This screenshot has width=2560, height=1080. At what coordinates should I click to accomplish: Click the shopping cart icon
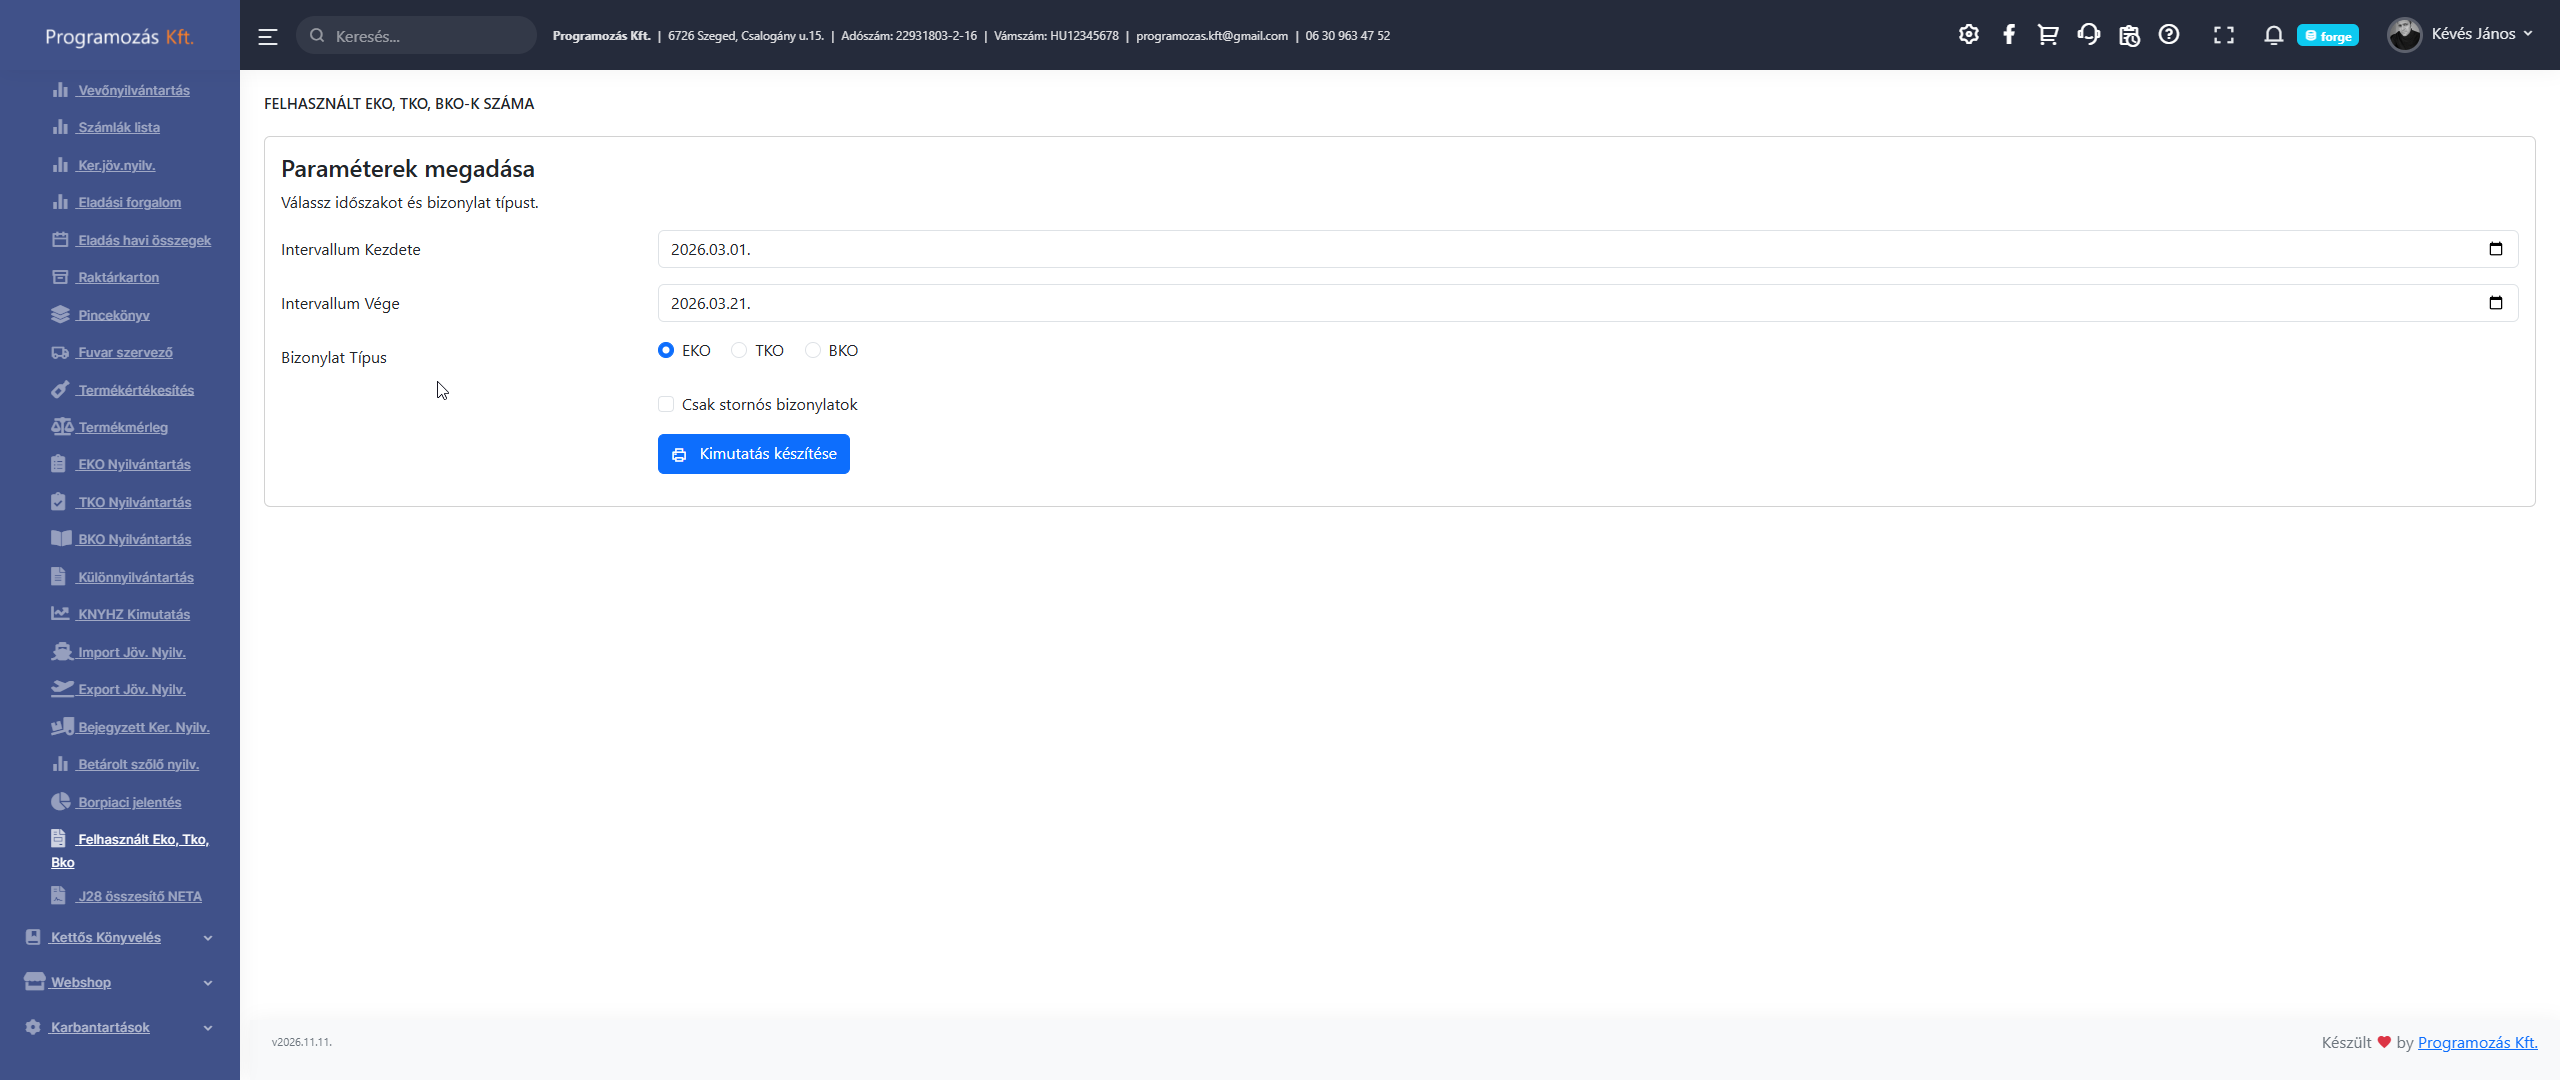click(2047, 35)
